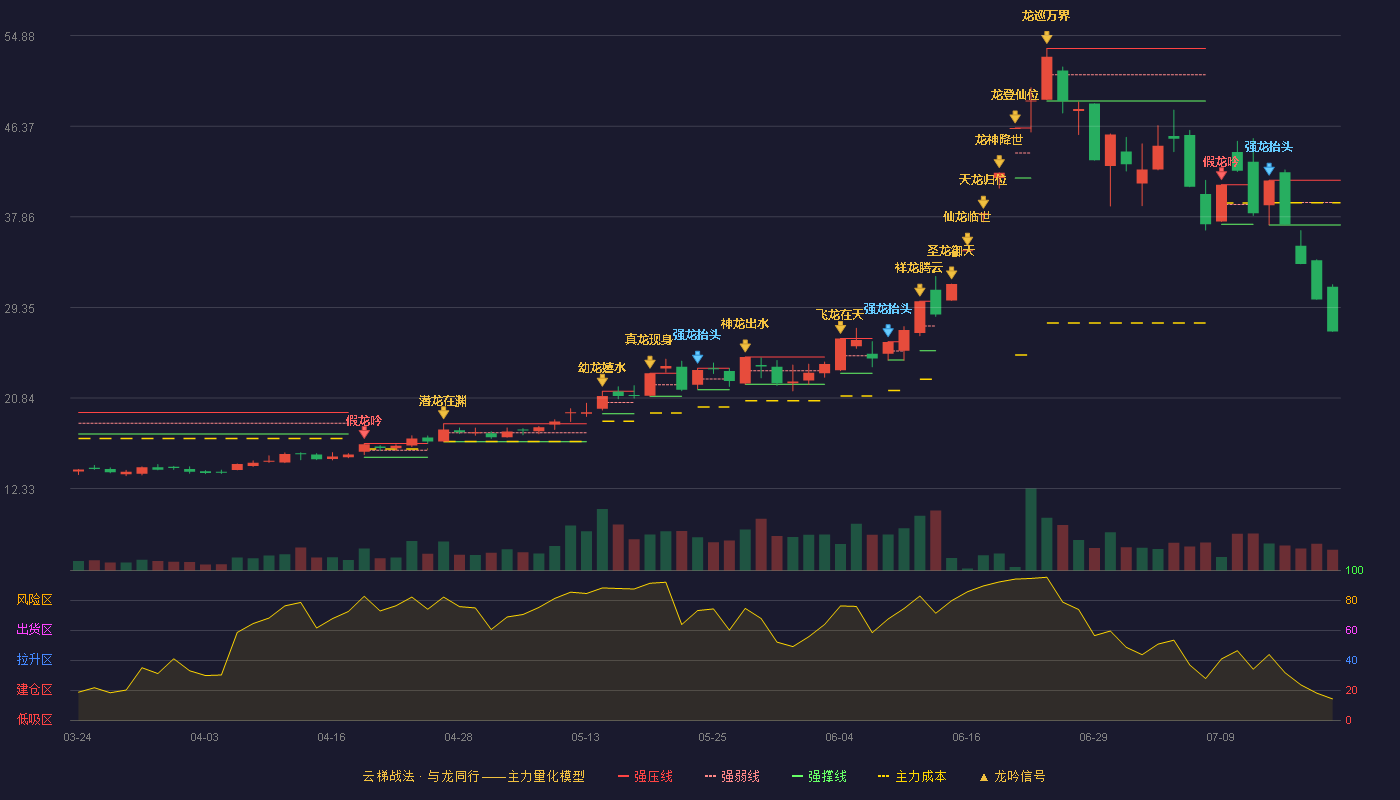The height and width of the screenshot is (800, 1400).
Task: Click the 04-03 date label
Action: (204, 737)
